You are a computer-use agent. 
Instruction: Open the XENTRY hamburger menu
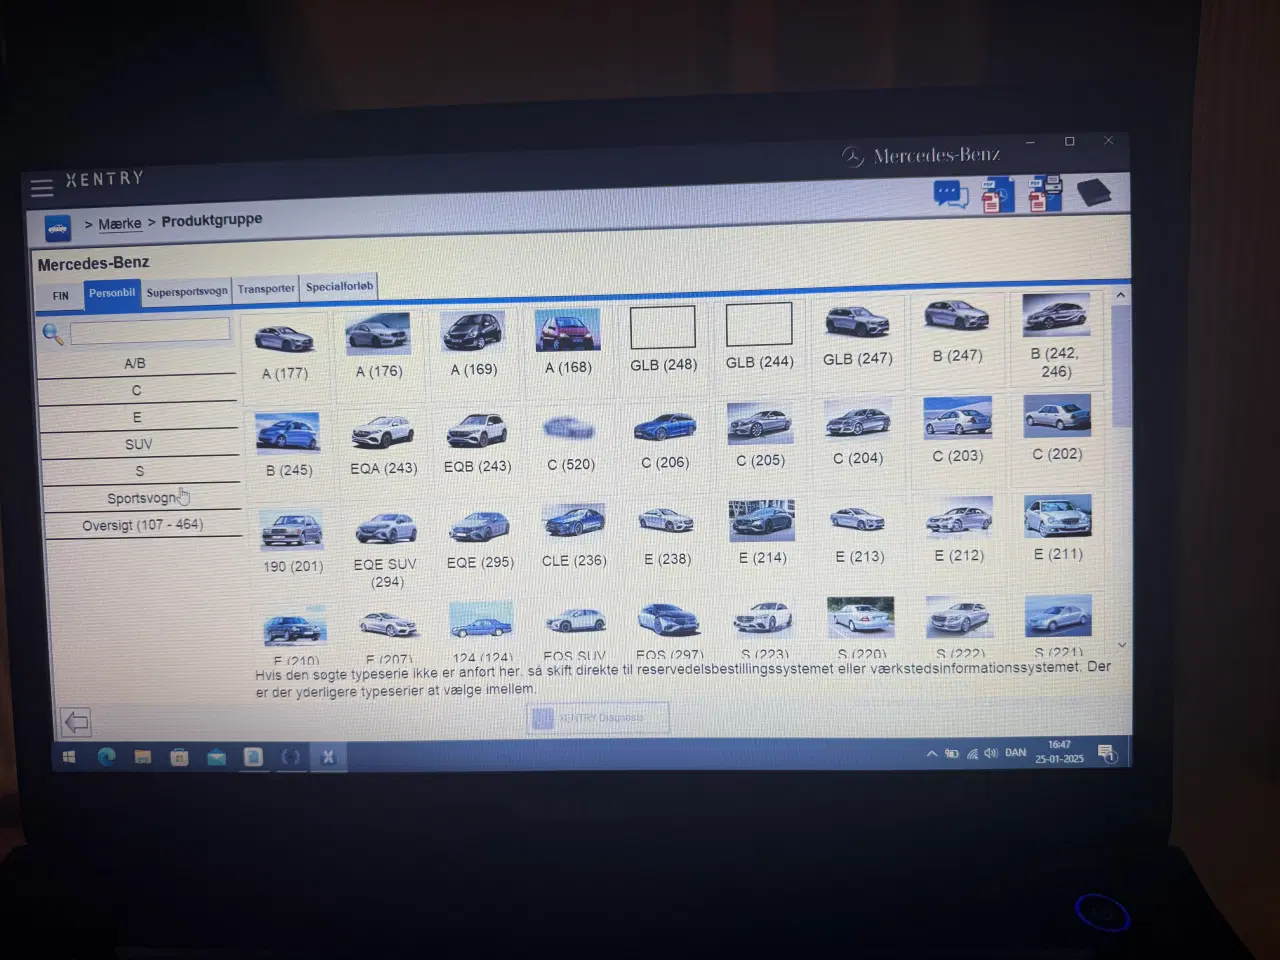[42, 187]
